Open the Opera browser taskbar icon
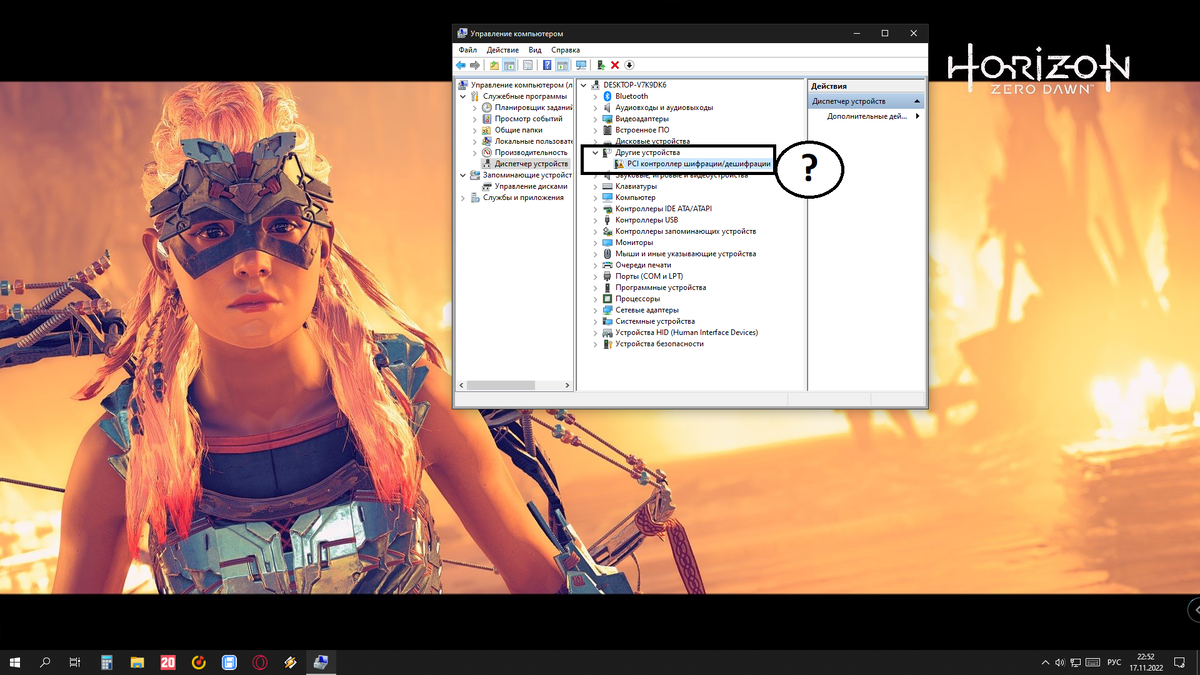The height and width of the screenshot is (675, 1200). coord(260,662)
